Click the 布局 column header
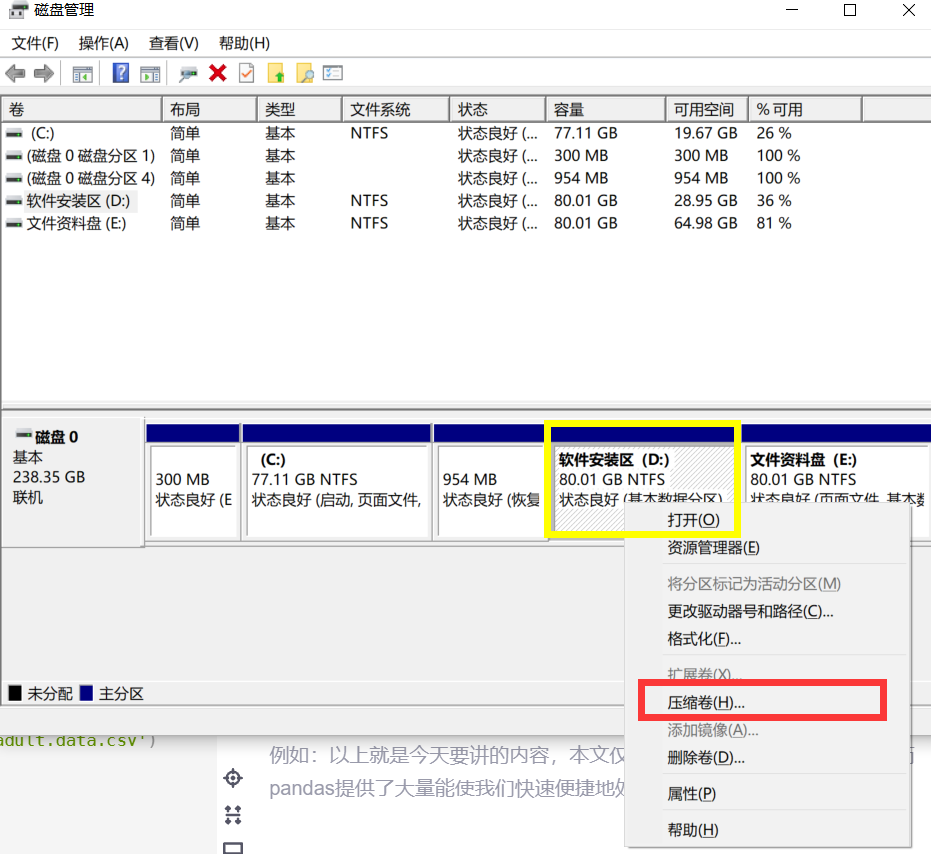 click(210, 110)
